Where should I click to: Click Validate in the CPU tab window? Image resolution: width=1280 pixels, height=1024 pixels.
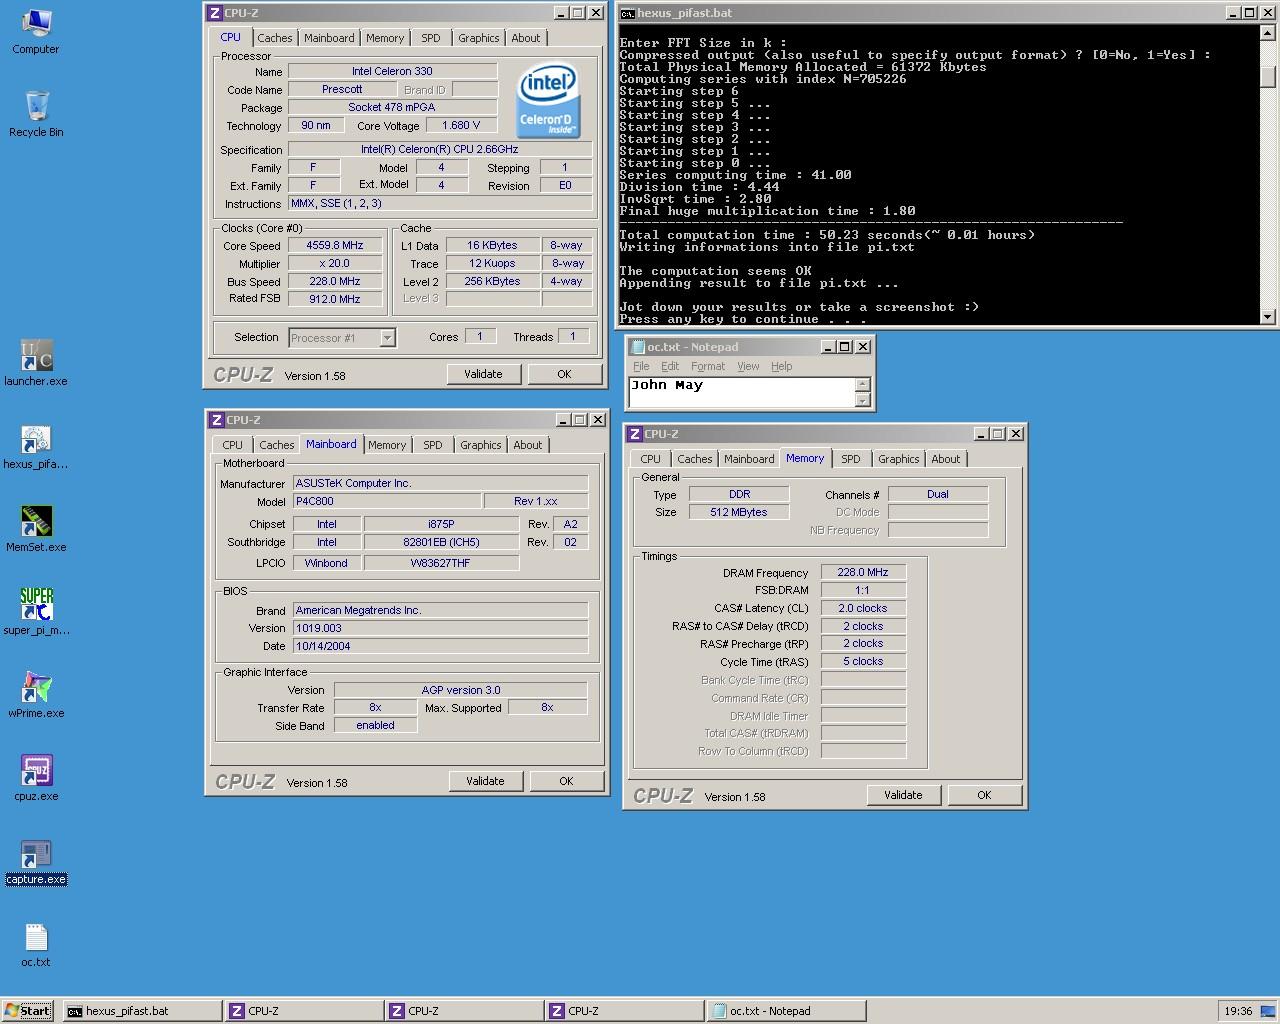tap(483, 374)
